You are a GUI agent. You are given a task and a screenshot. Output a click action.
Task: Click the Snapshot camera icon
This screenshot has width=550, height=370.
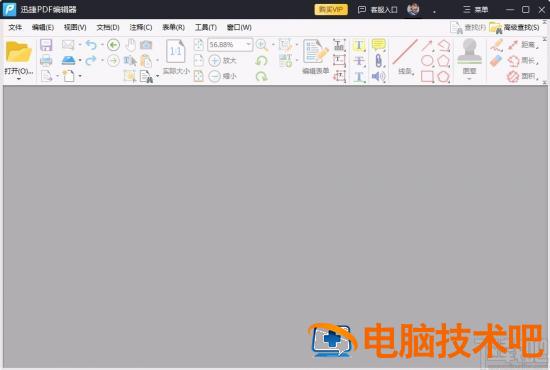(146, 45)
